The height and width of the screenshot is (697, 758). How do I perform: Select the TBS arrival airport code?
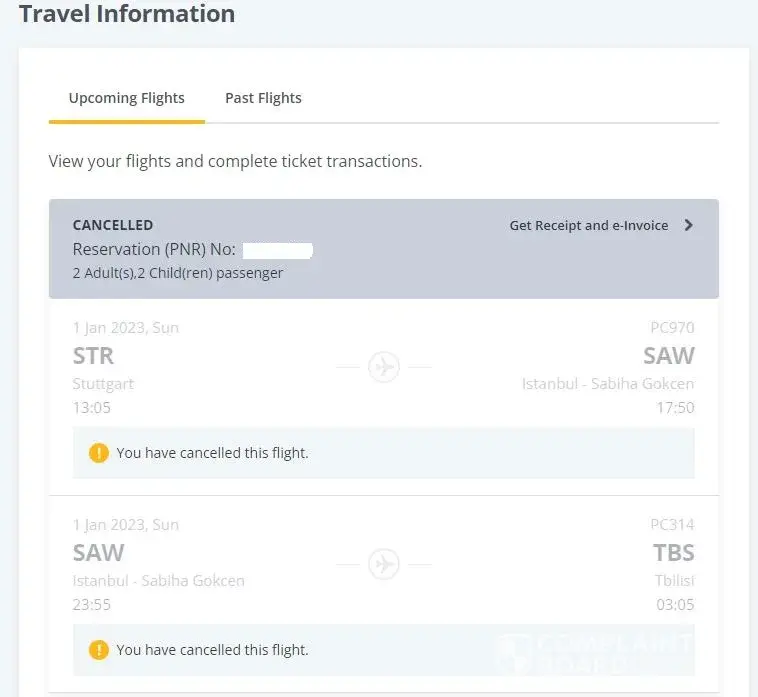(673, 553)
